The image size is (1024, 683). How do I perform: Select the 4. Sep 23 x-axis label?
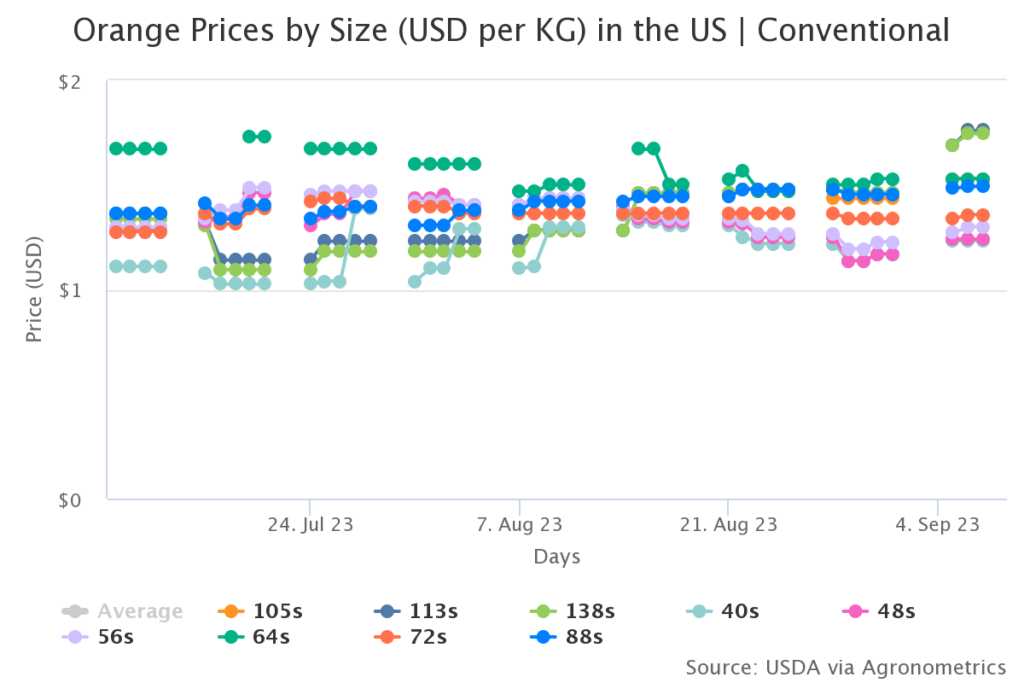(x=937, y=524)
